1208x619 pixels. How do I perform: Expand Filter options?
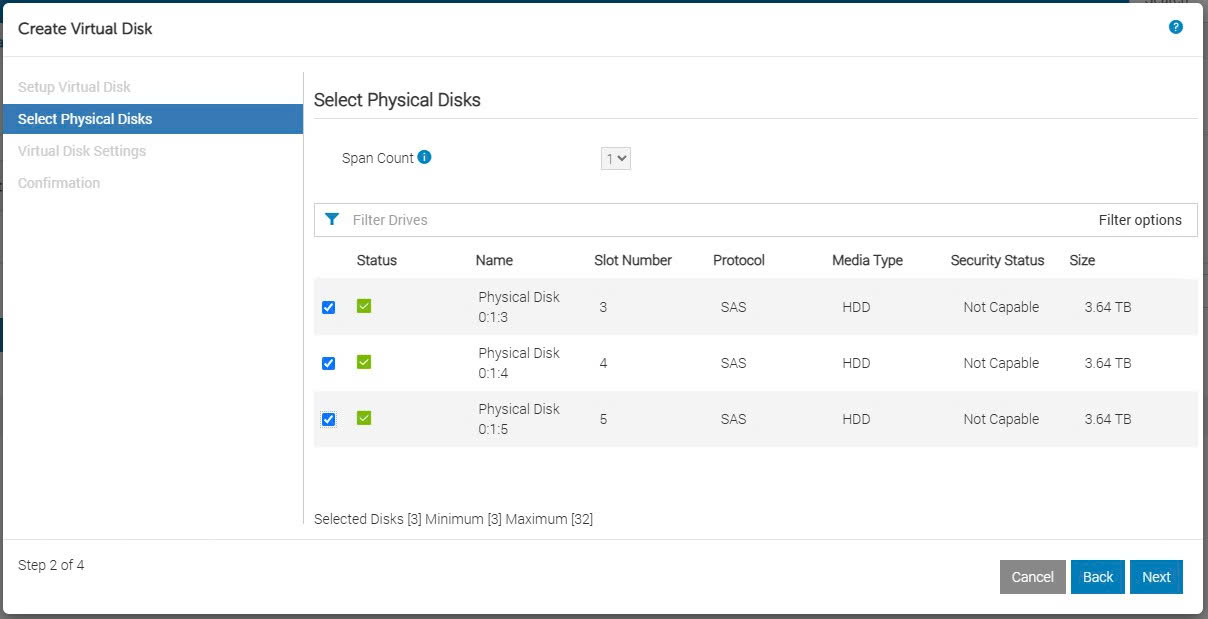(1139, 220)
